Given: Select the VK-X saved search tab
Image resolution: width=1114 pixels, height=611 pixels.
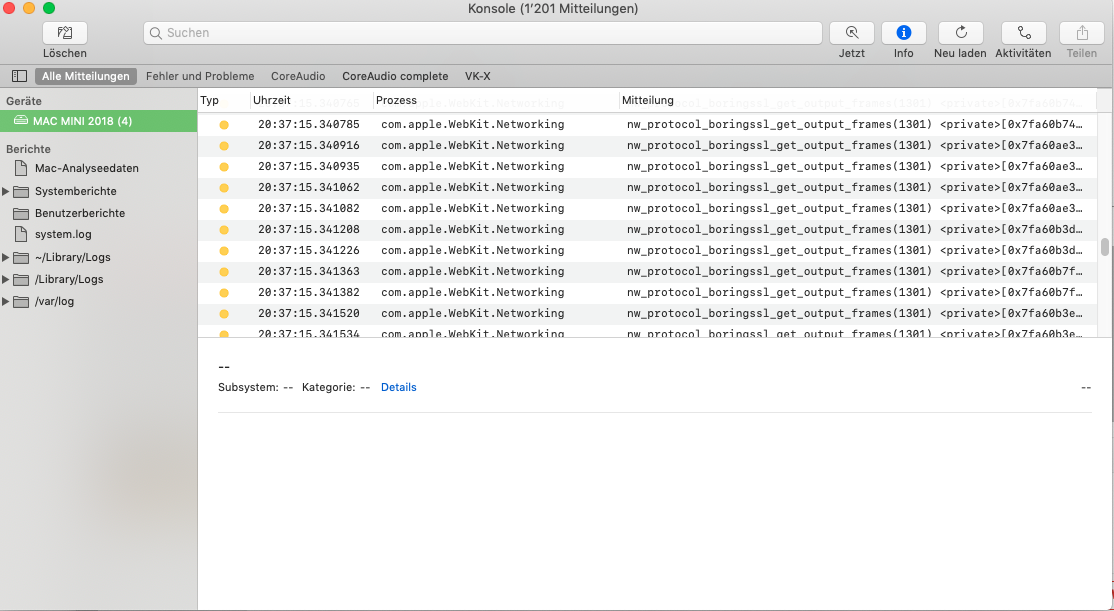Looking at the screenshot, I should click(x=477, y=76).
